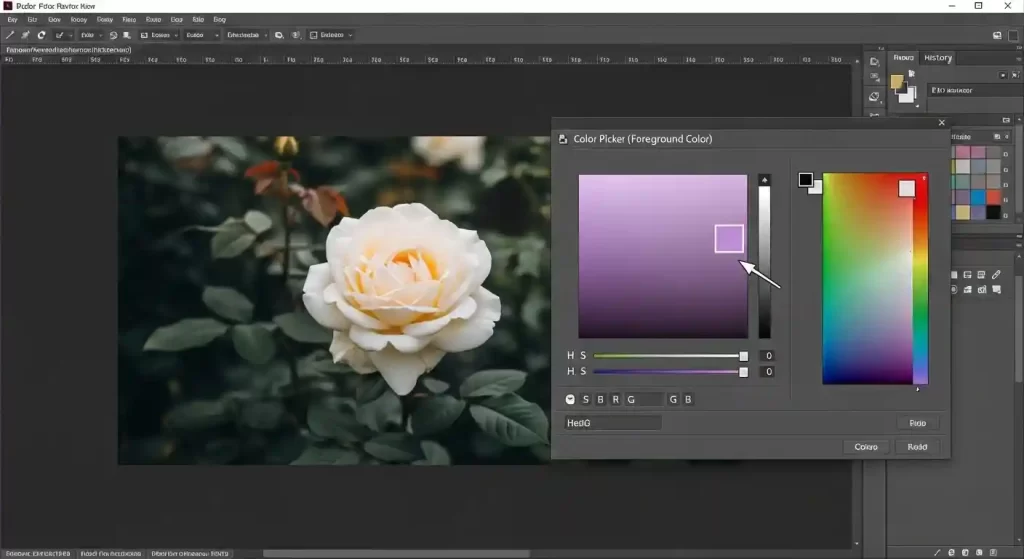The width and height of the screenshot is (1024, 559).
Task: Click the circle icon before the Dosieen dropdown
Action: pos(113,35)
